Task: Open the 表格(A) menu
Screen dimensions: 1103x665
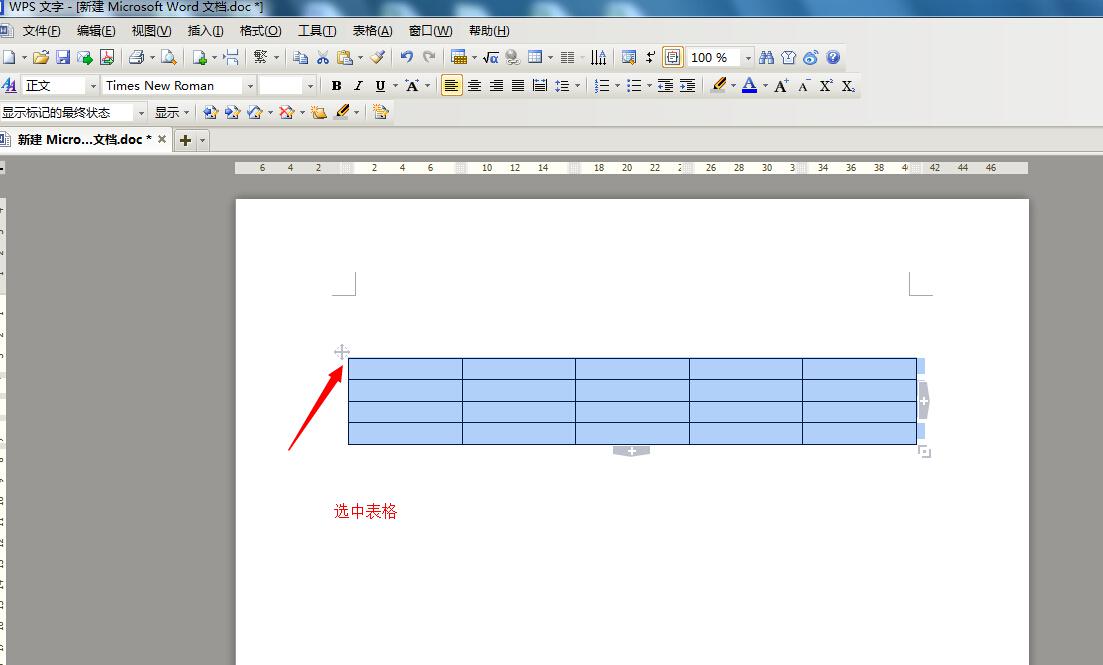Action: (x=372, y=31)
